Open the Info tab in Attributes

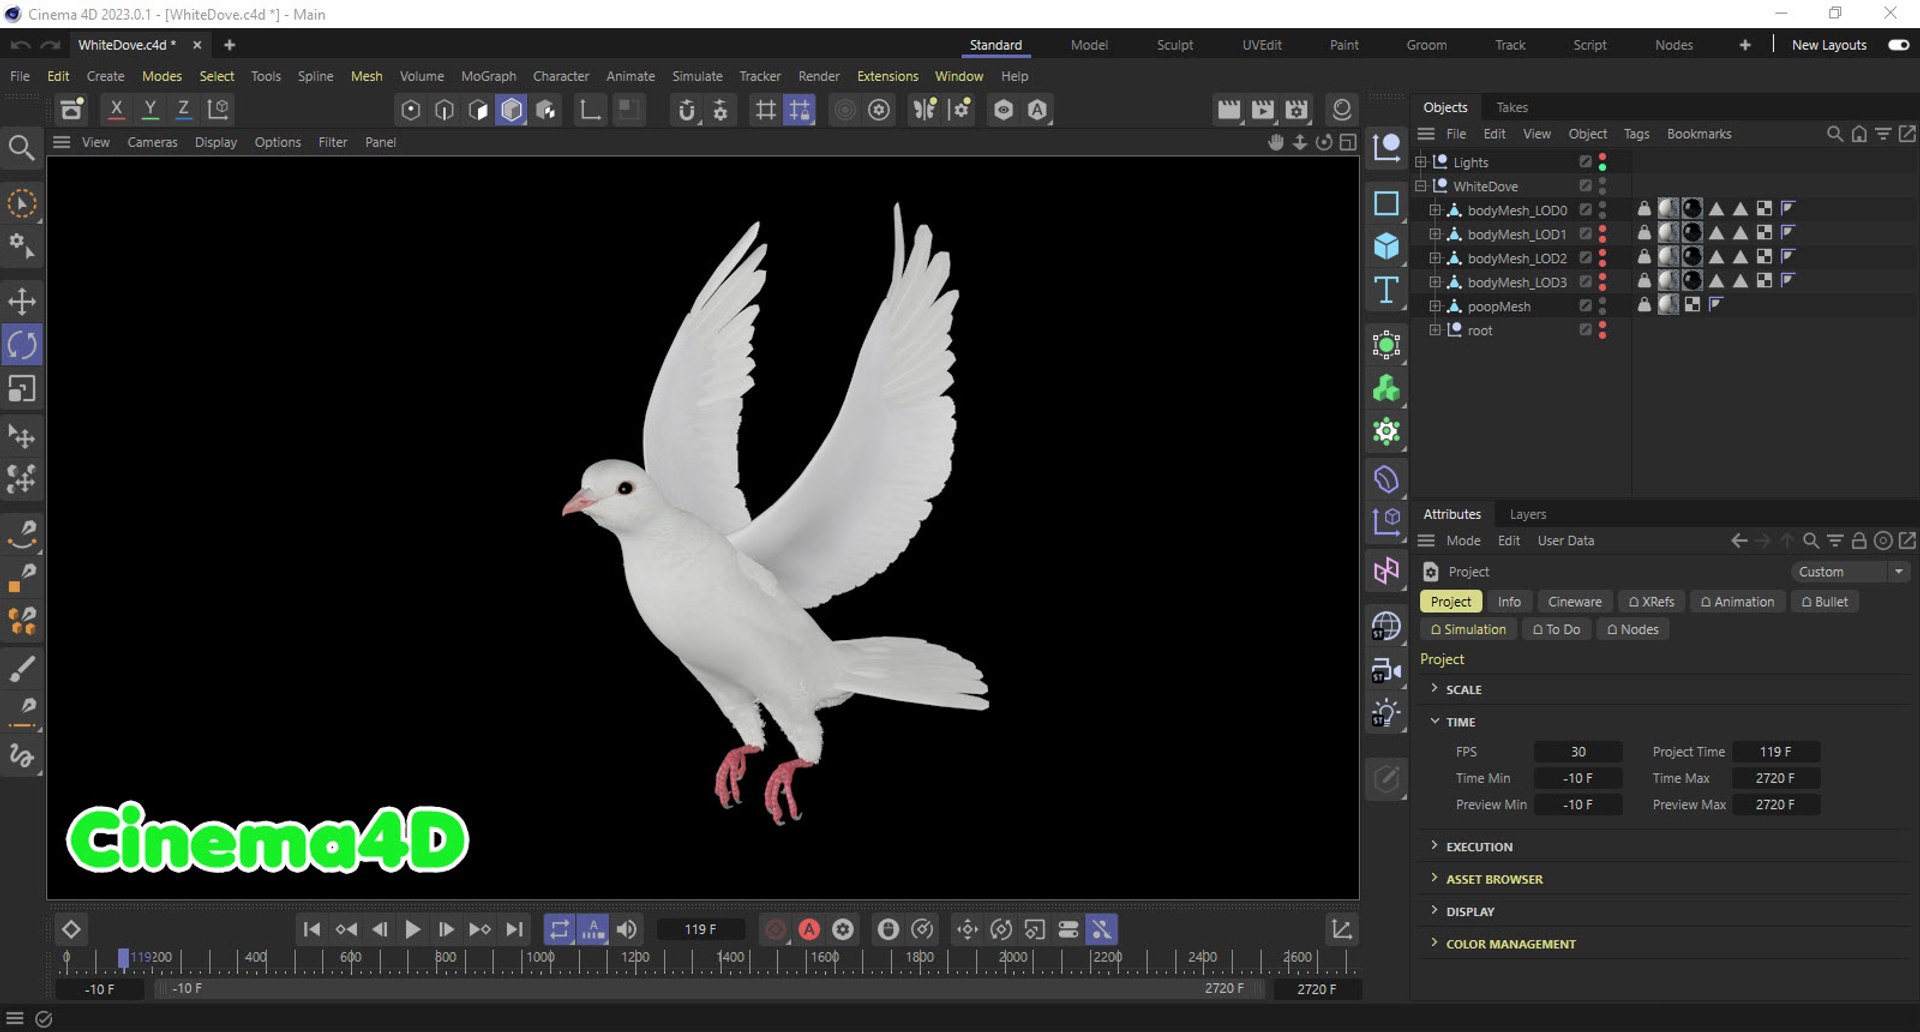(x=1509, y=602)
